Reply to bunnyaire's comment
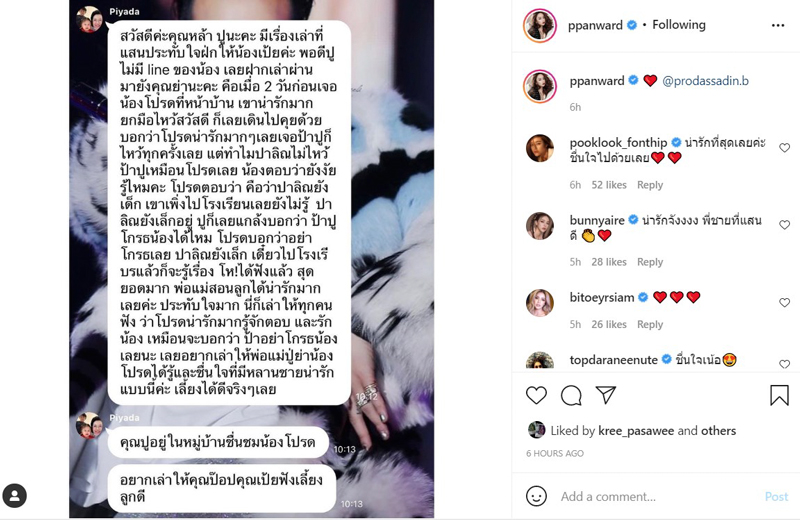The width and height of the screenshot is (800, 520). [x=649, y=262]
